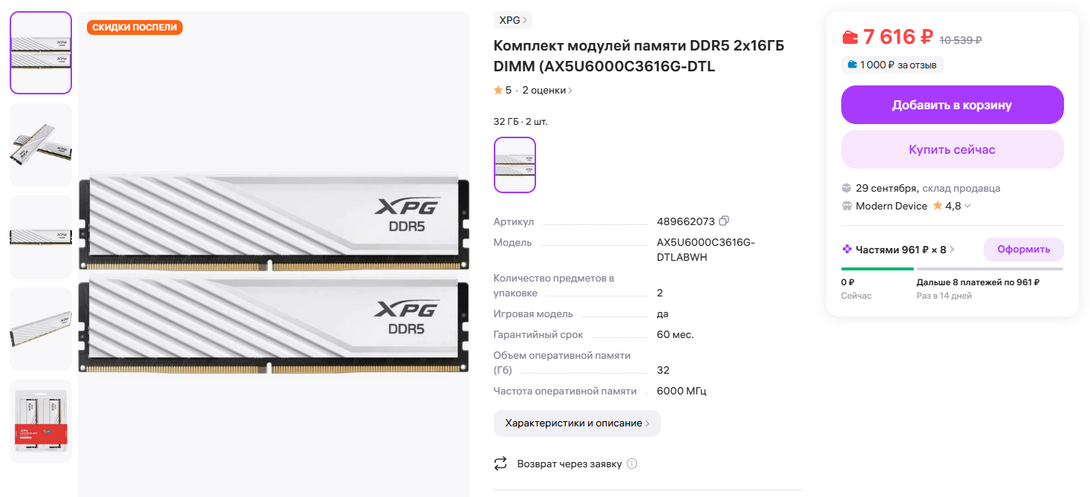Click the return arrows icon
The height and width of the screenshot is (497, 1090).
point(501,464)
